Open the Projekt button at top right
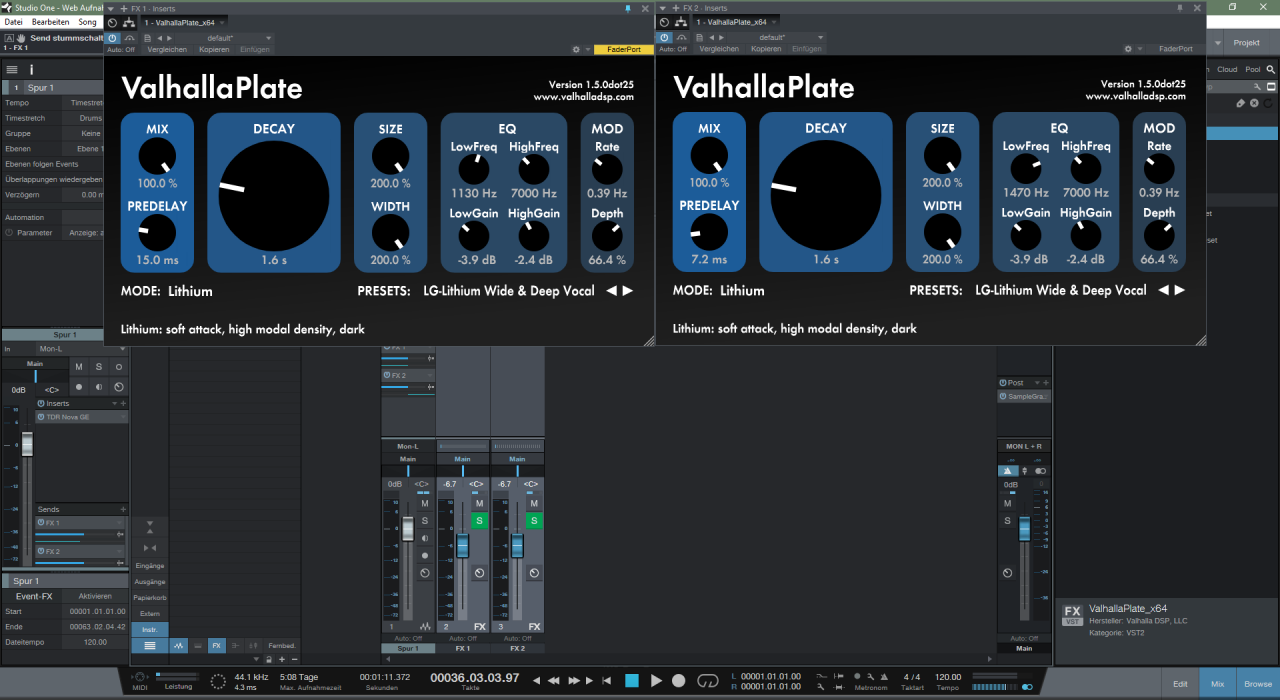The image size is (1280, 700). tap(1246, 43)
